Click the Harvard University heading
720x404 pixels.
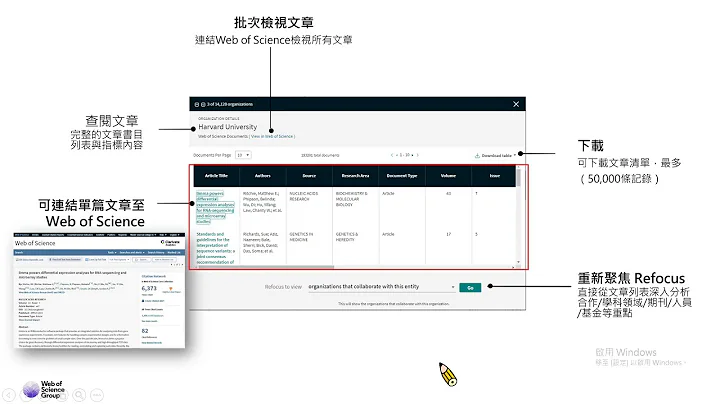[x=227, y=127]
